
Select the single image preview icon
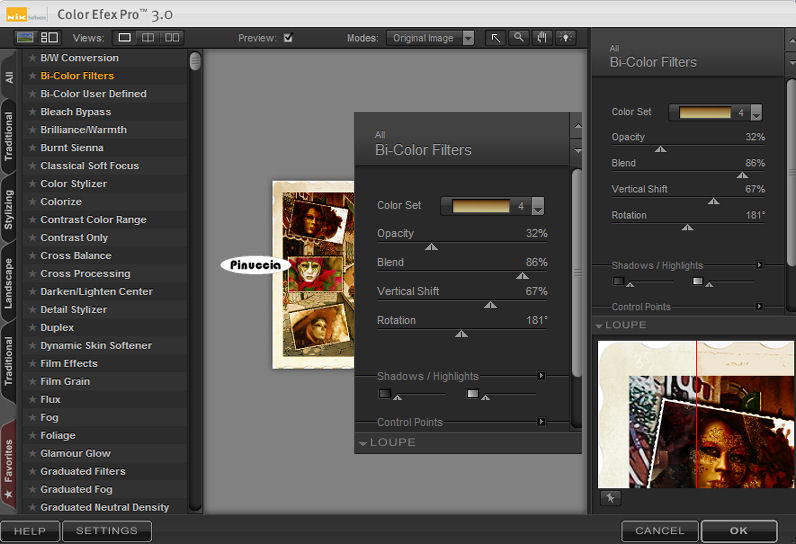coord(25,38)
